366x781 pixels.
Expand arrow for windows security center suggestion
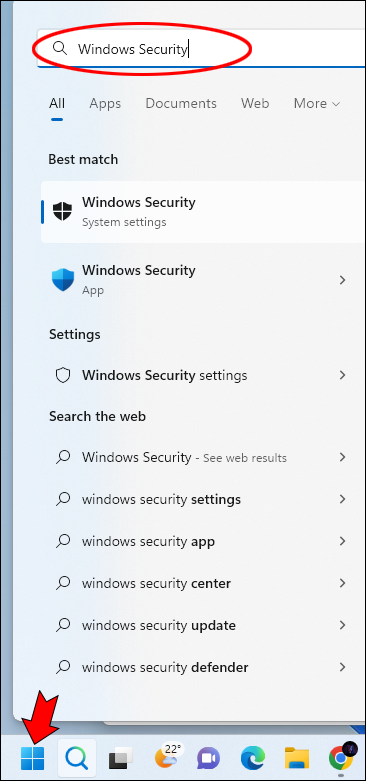click(343, 583)
